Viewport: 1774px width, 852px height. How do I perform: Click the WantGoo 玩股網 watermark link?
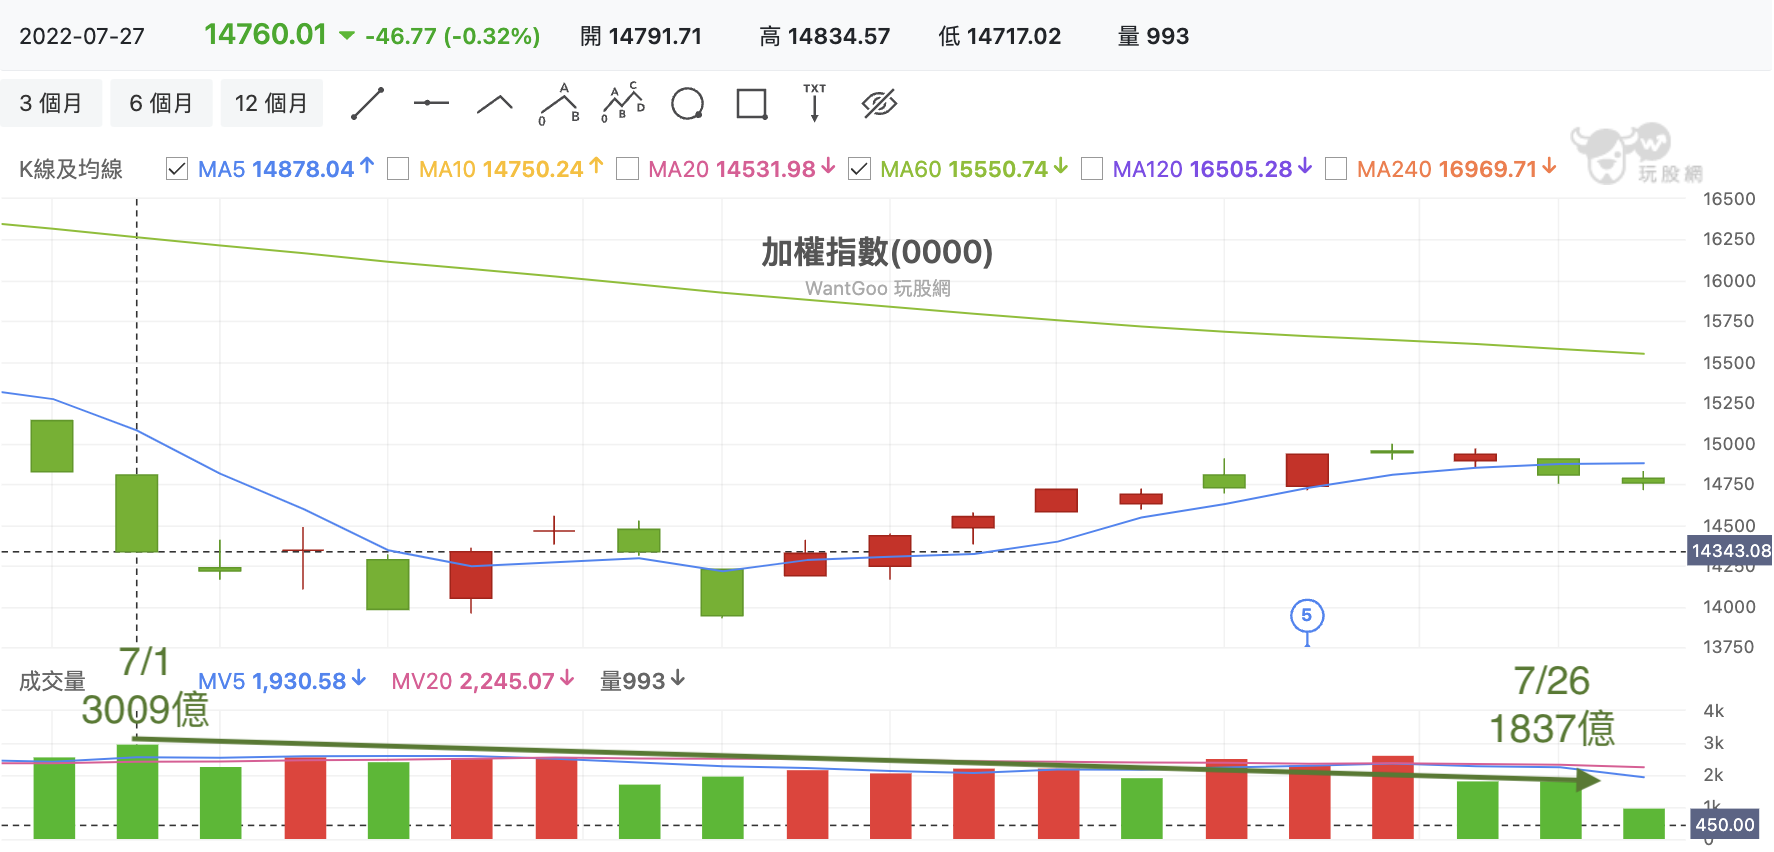click(x=877, y=289)
